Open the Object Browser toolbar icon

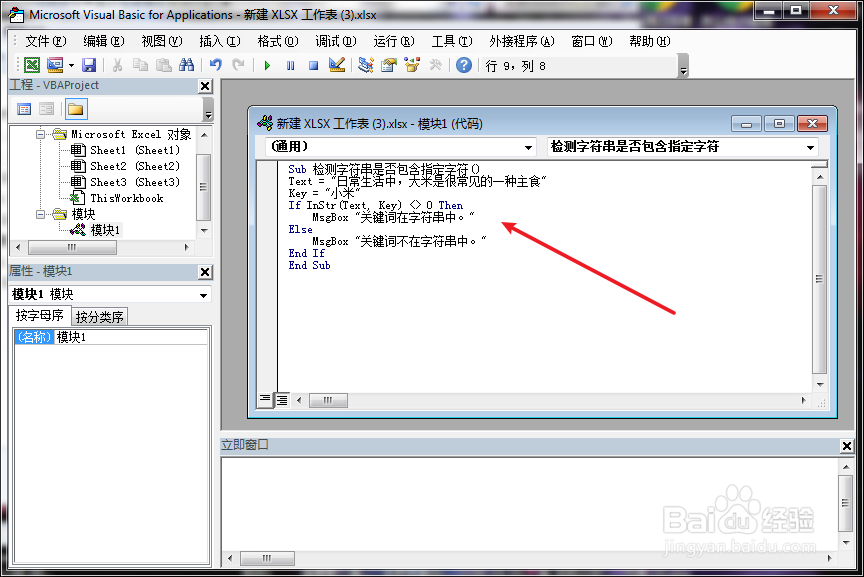pyautogui.click(x=412, y=65)
